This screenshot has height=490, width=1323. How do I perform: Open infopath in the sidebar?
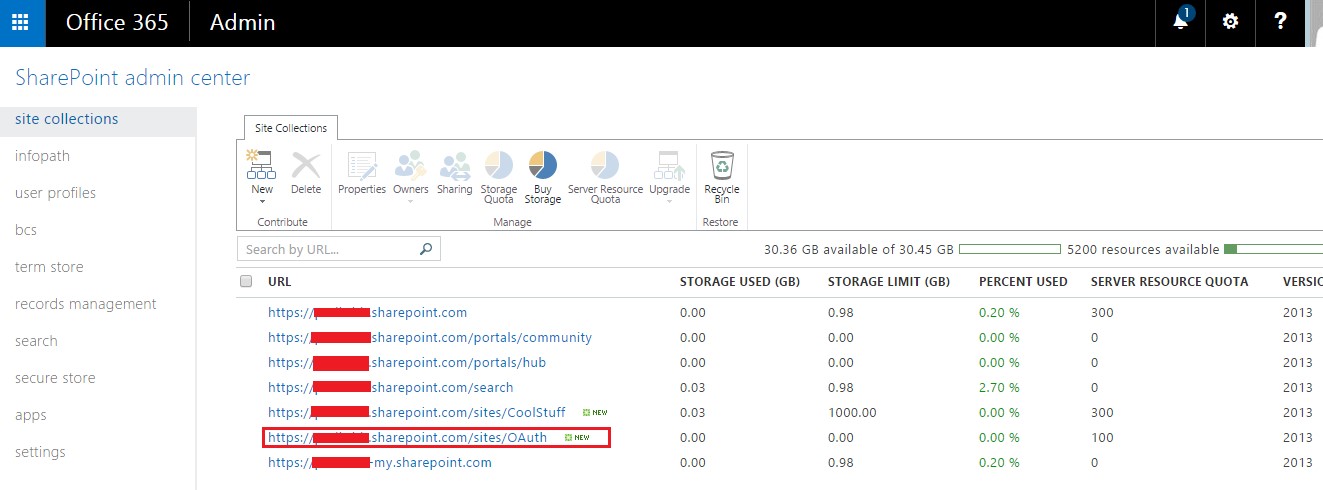42,156
